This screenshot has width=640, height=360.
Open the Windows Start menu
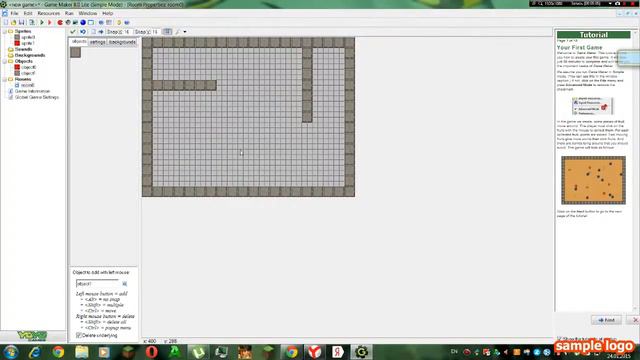[x=11, y=352]
